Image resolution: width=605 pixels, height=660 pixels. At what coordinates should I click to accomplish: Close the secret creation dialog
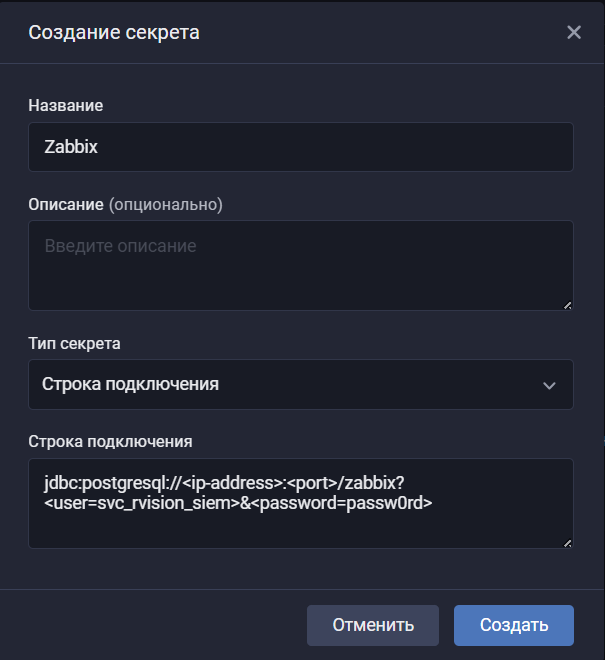(x=574, y=32)
